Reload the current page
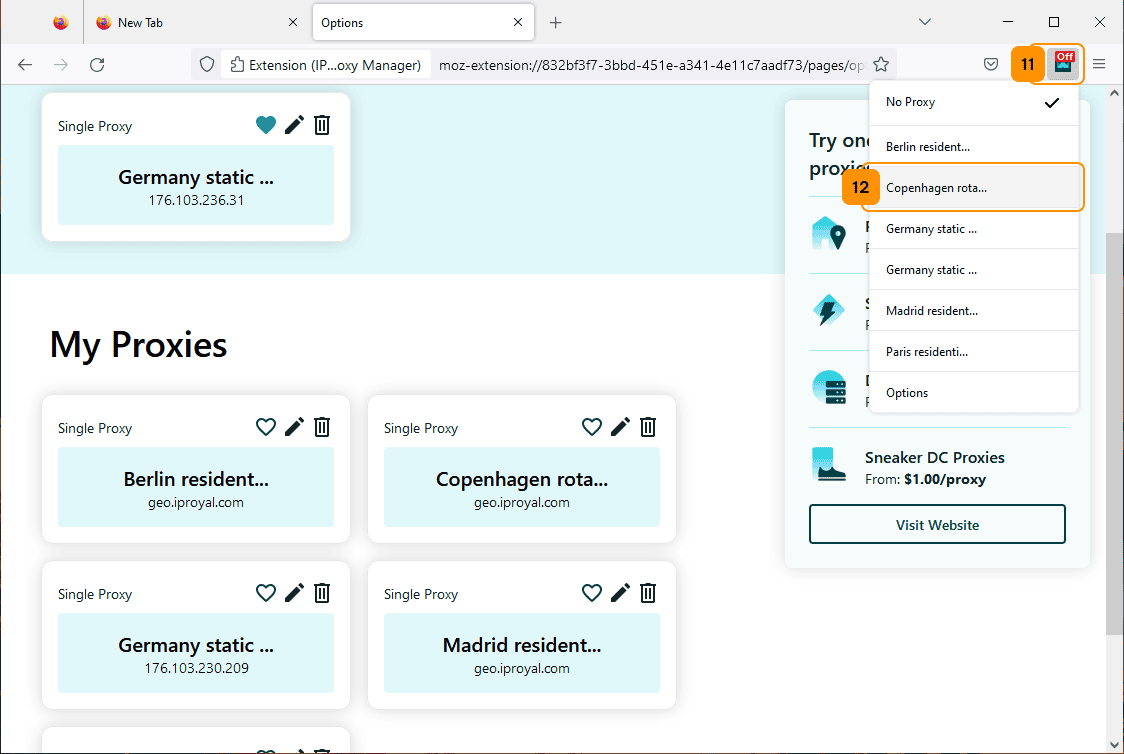Viewport: 1124px width, 754px height. tap(97, 65)
